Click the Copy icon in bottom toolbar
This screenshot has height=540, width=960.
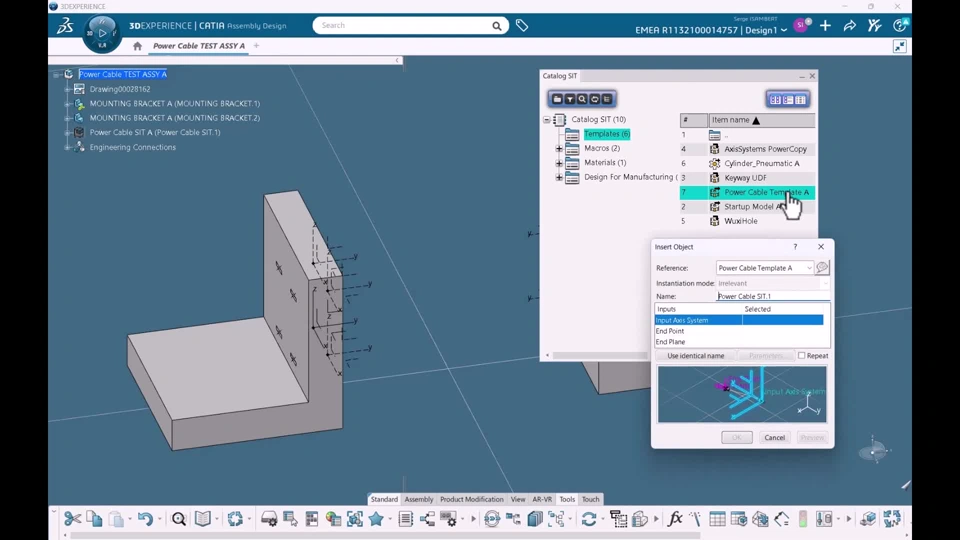(94, 519)
